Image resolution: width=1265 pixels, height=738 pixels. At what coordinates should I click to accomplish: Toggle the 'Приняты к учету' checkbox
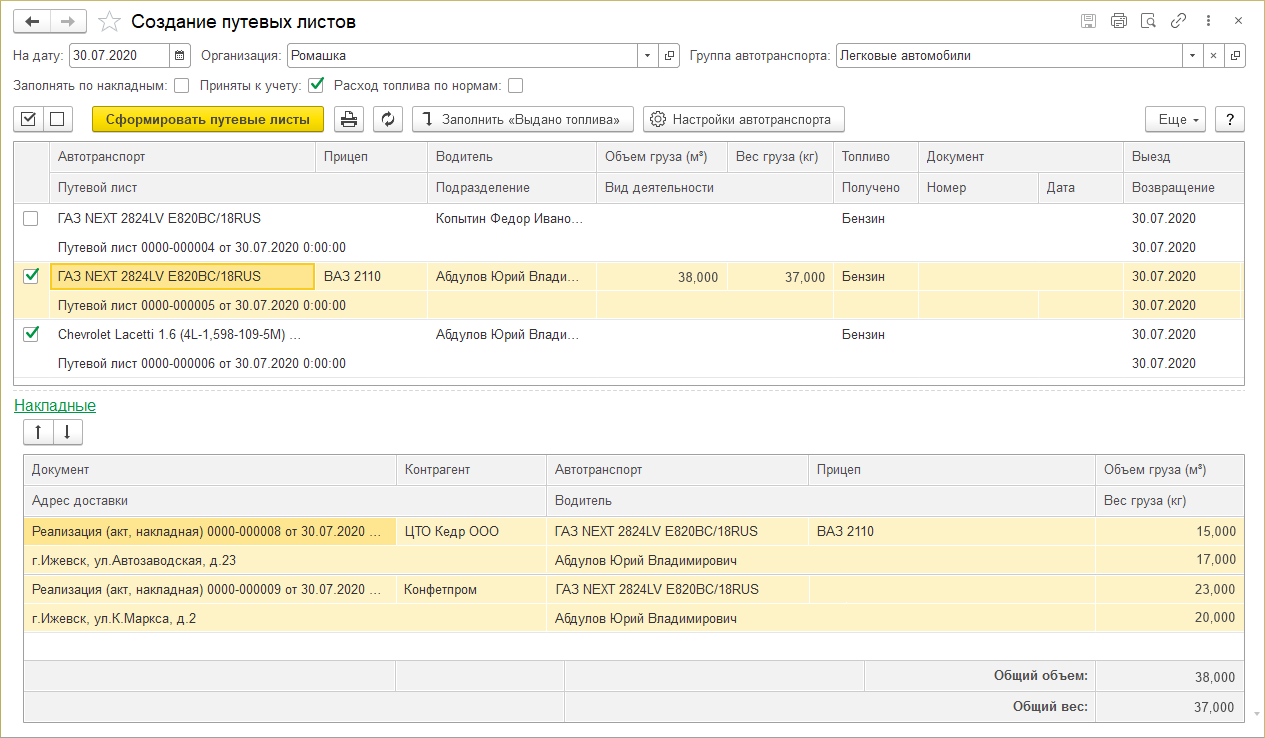click(316, 86)
